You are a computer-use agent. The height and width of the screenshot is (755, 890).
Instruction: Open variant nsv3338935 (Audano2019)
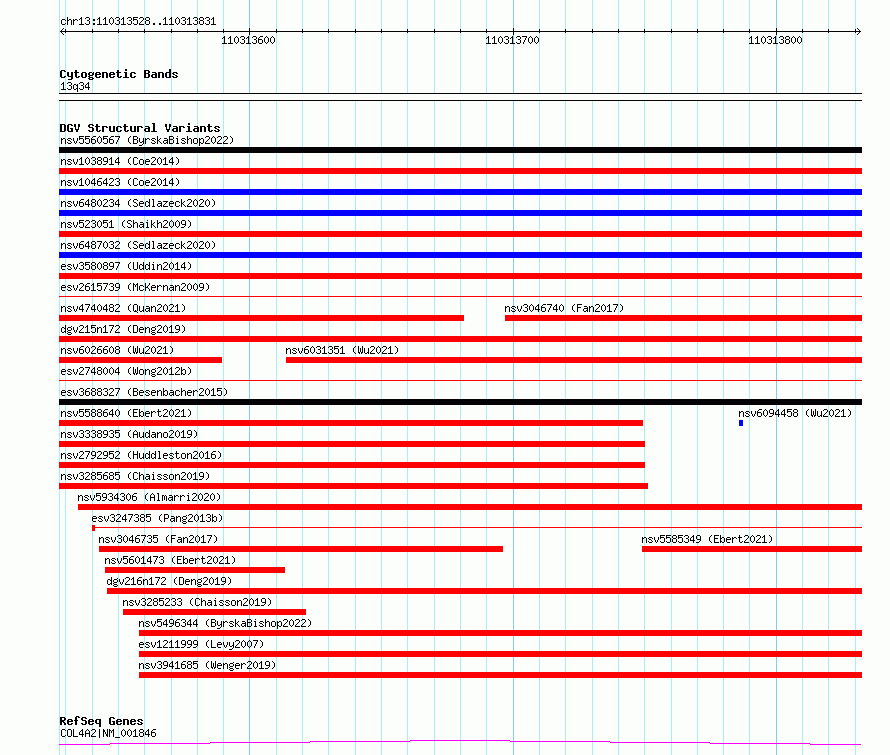[129, 434]
